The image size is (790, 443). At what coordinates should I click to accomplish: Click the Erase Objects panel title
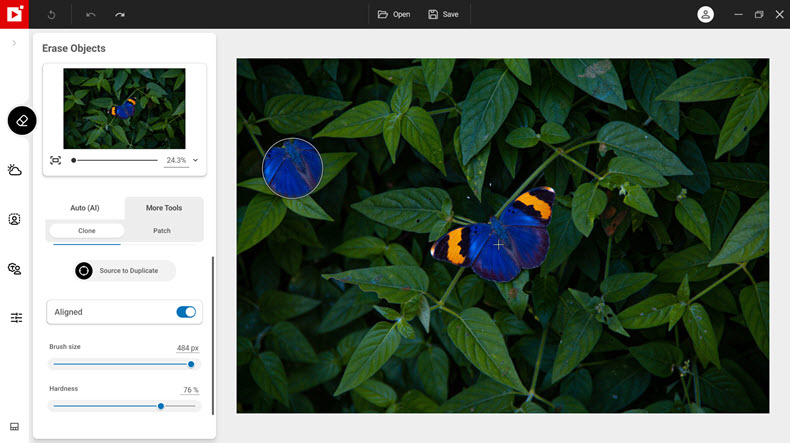(x=74, y=48)
